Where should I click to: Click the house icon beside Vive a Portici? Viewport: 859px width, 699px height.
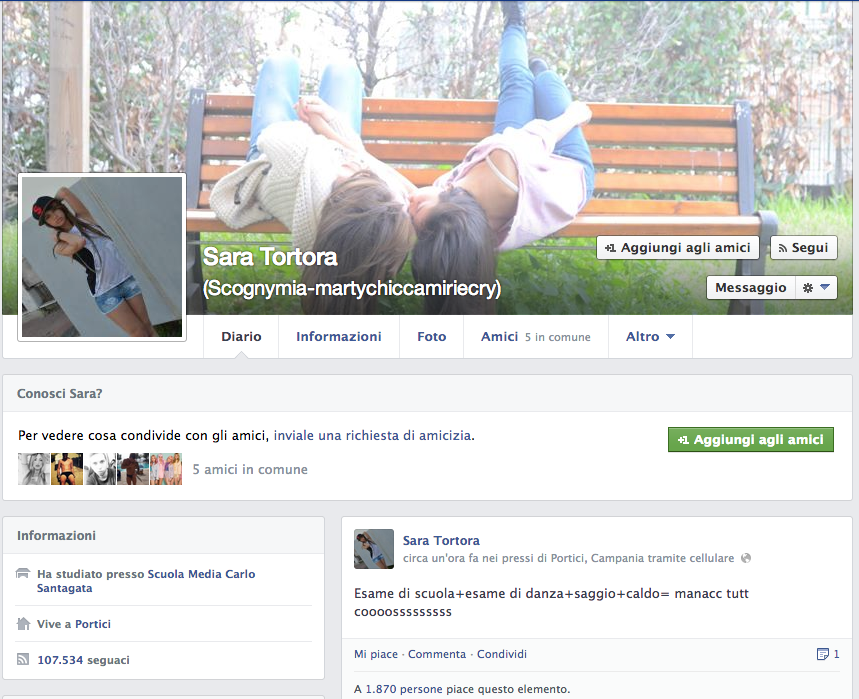coord(24,624)
